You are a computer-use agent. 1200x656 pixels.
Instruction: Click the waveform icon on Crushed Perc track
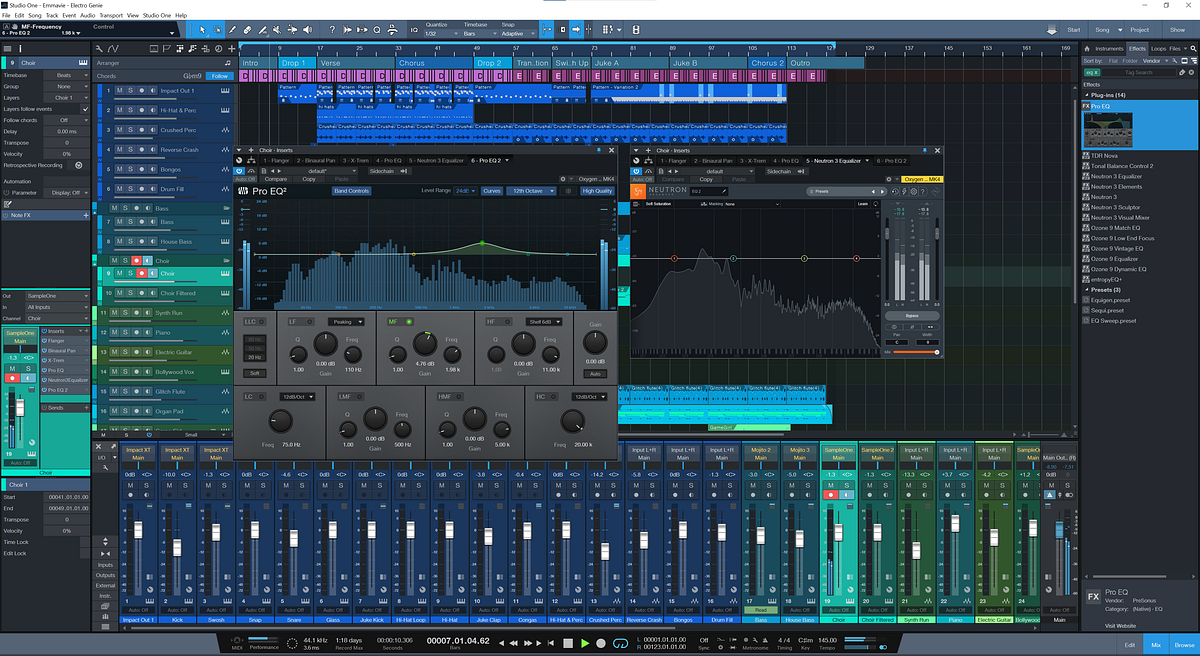click(x=225, y=130)
